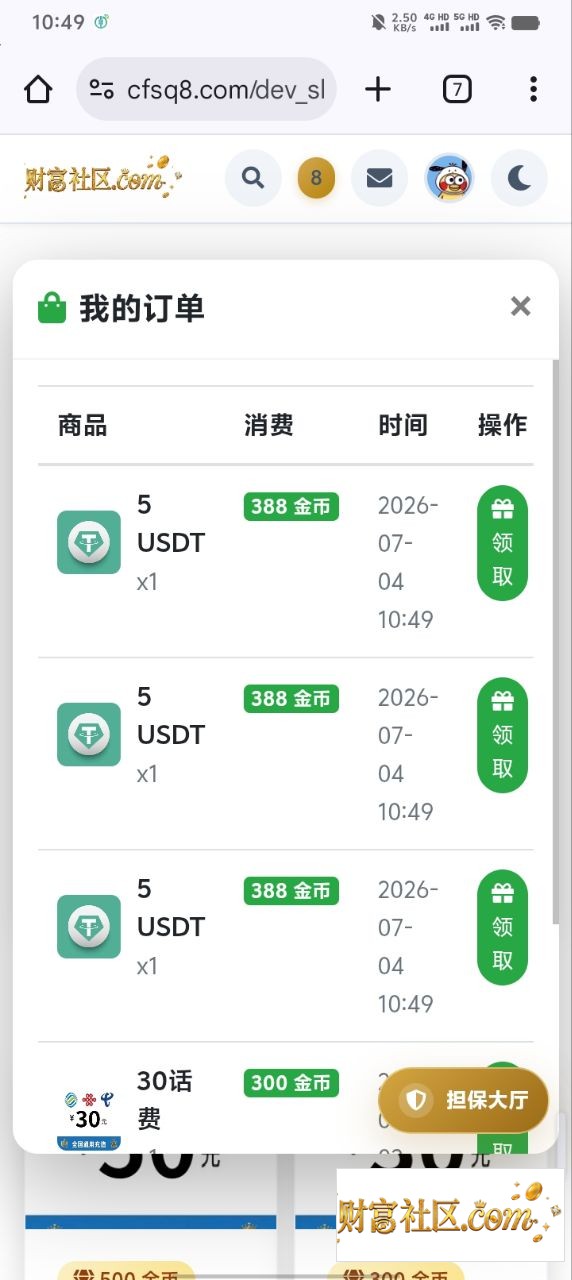Claim the first 5 USDT order

[502, 543]
